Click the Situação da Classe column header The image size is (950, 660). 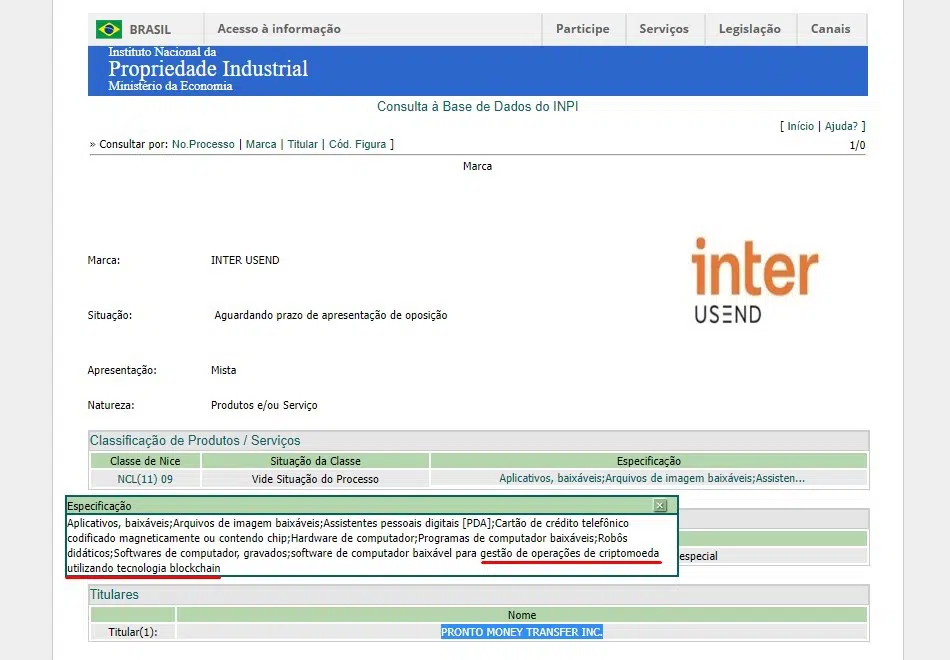point(315,461)
